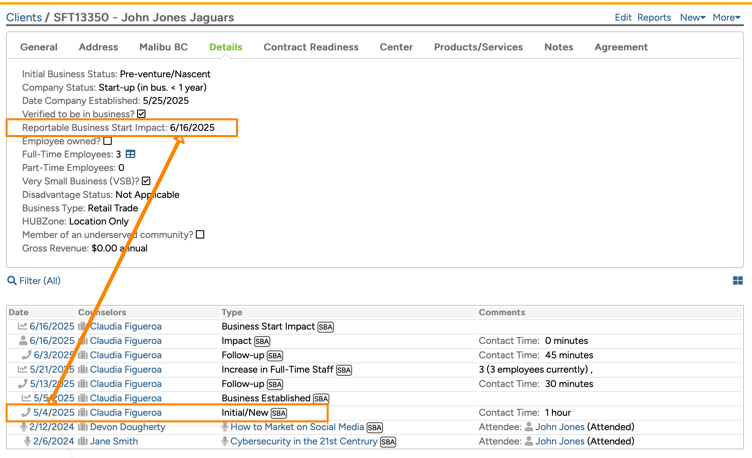Toggle Member of an underserved community checkbox
This screenshot has height=458, width=752.
(200, 235)
